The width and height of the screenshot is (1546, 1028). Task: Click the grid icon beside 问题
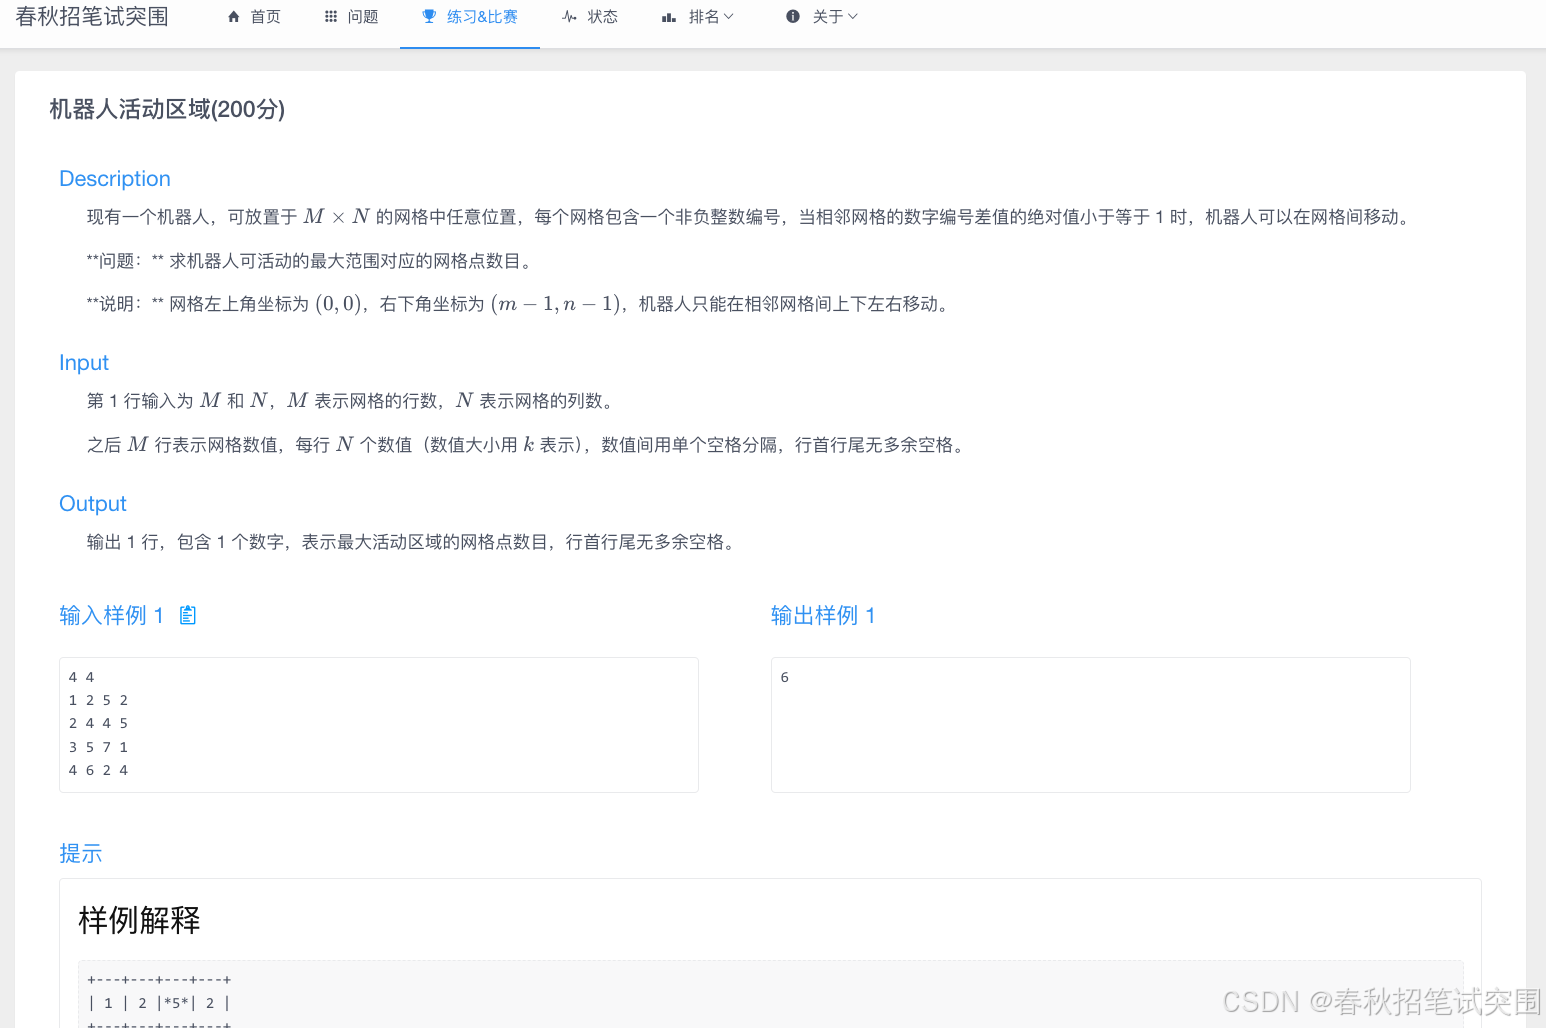click(331, 17)
